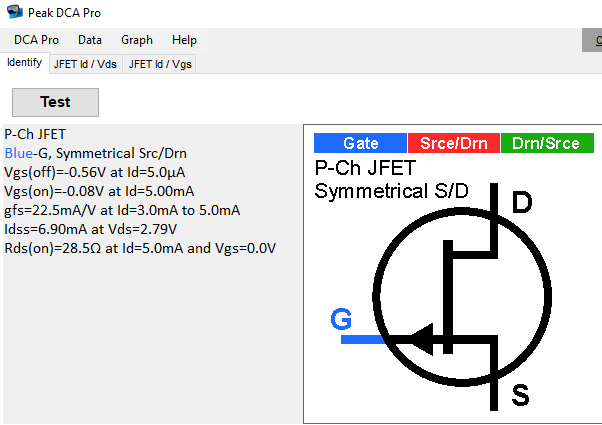The width and height of the screenshot is (602, 425).
Task: Click the blue G gate label in diagram
Action: (x=341, y=319)
